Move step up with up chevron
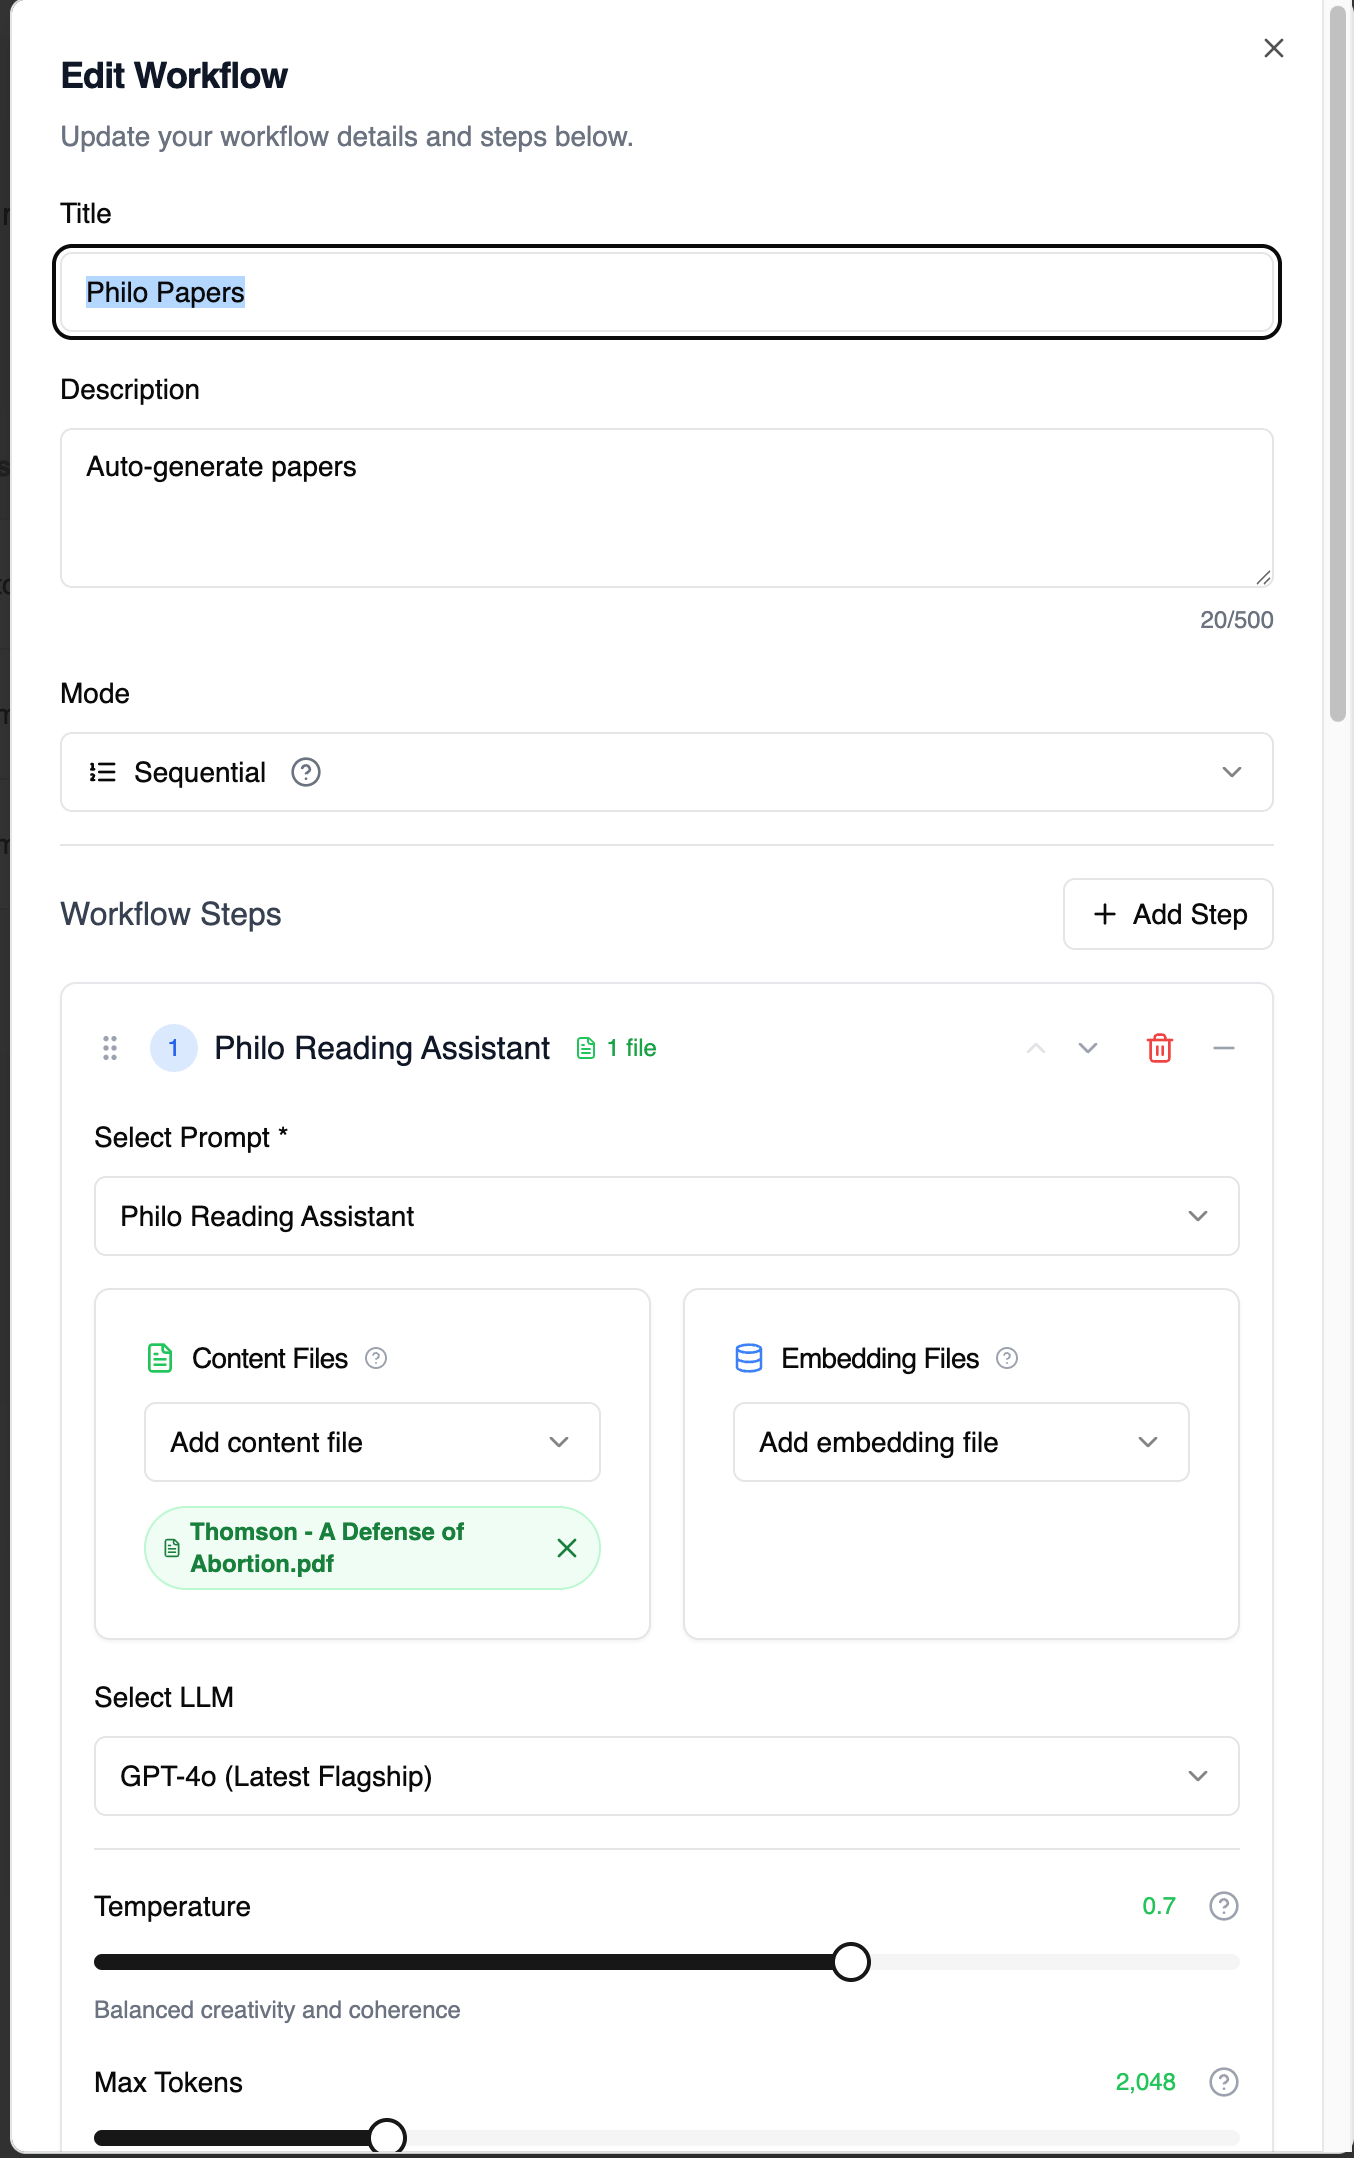1354x2158 pixels. (x=1036, y=1048)
